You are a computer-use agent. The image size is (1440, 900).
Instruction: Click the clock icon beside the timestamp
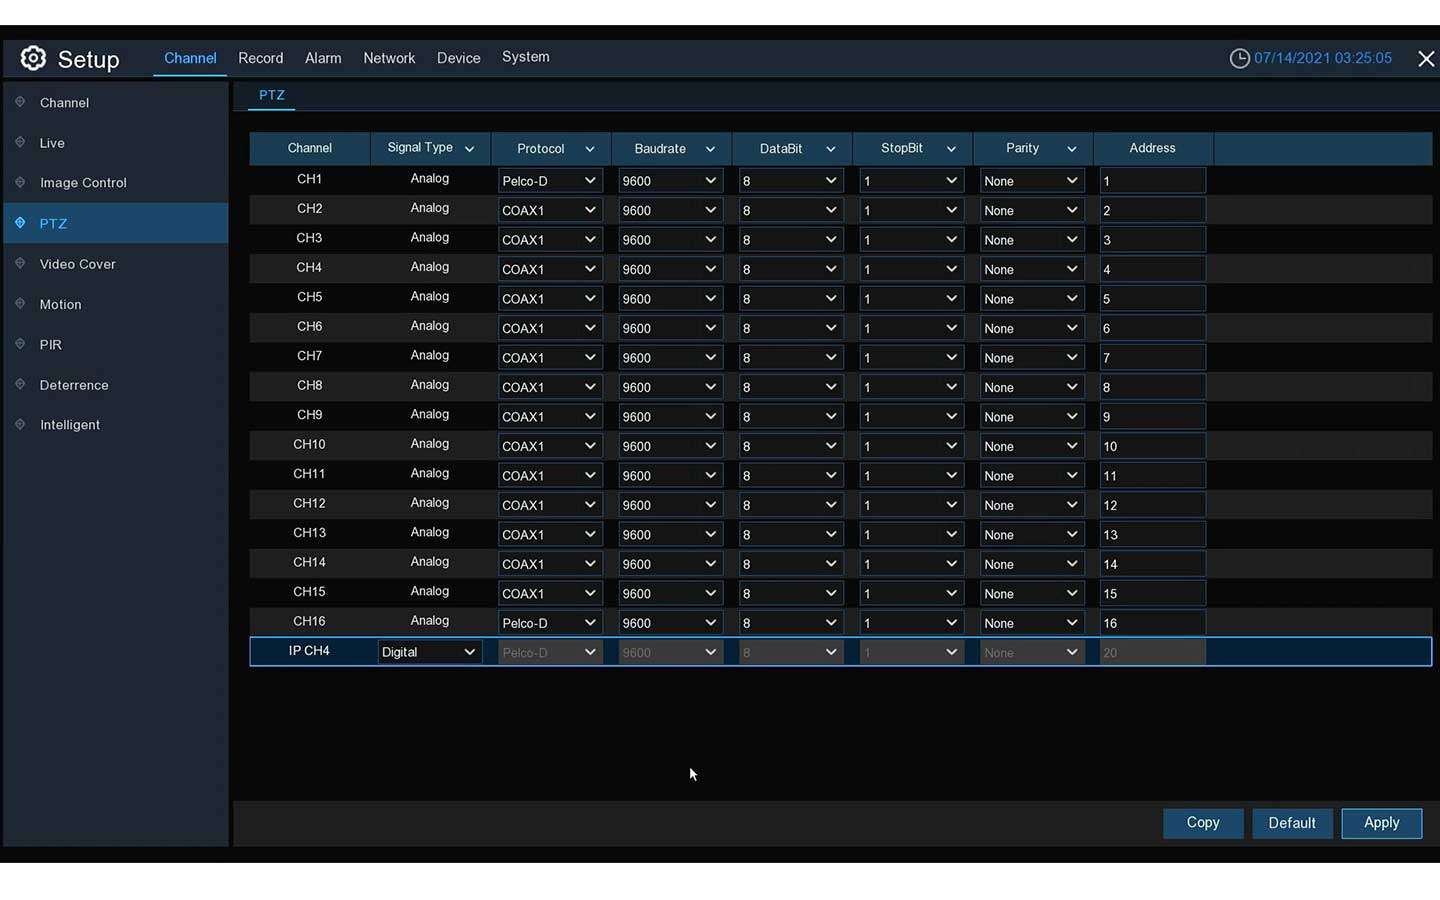coord(1239,58)
